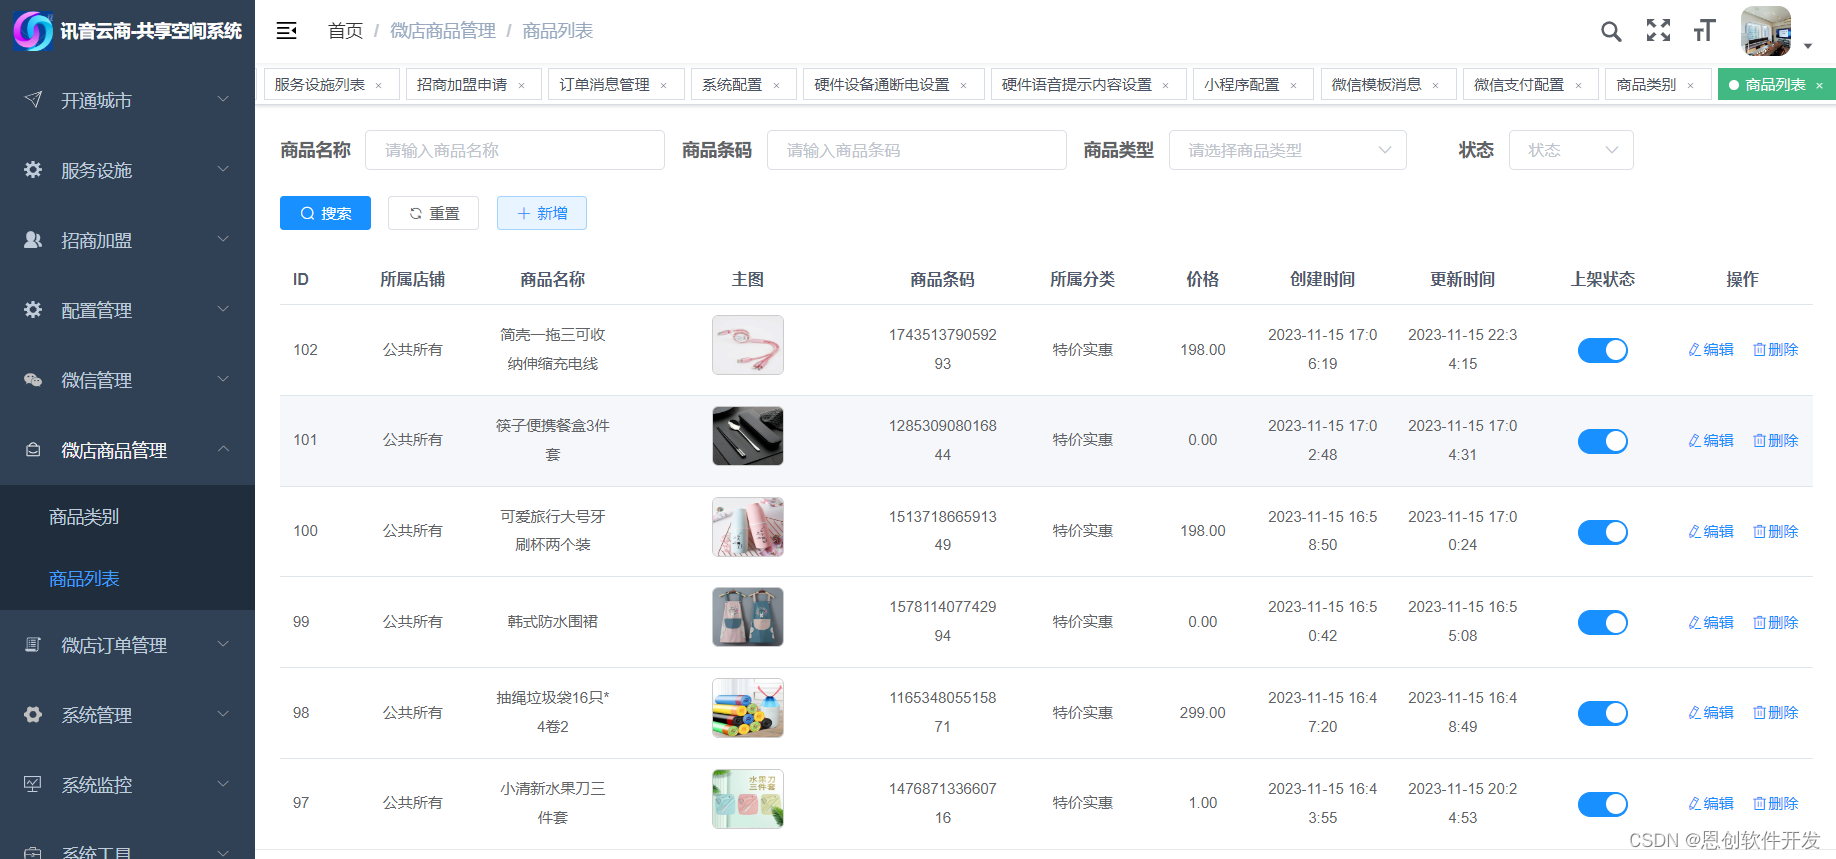This screenshot has height=859, width=1836.
Task: Click the 微店商品管理 bag icon
Action: (x=33, y=450)
